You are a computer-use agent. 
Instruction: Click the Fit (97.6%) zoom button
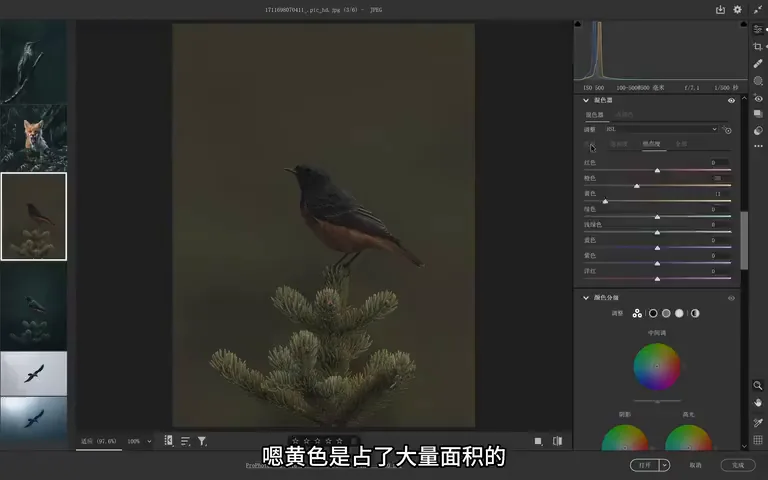[x=99, y=441]
